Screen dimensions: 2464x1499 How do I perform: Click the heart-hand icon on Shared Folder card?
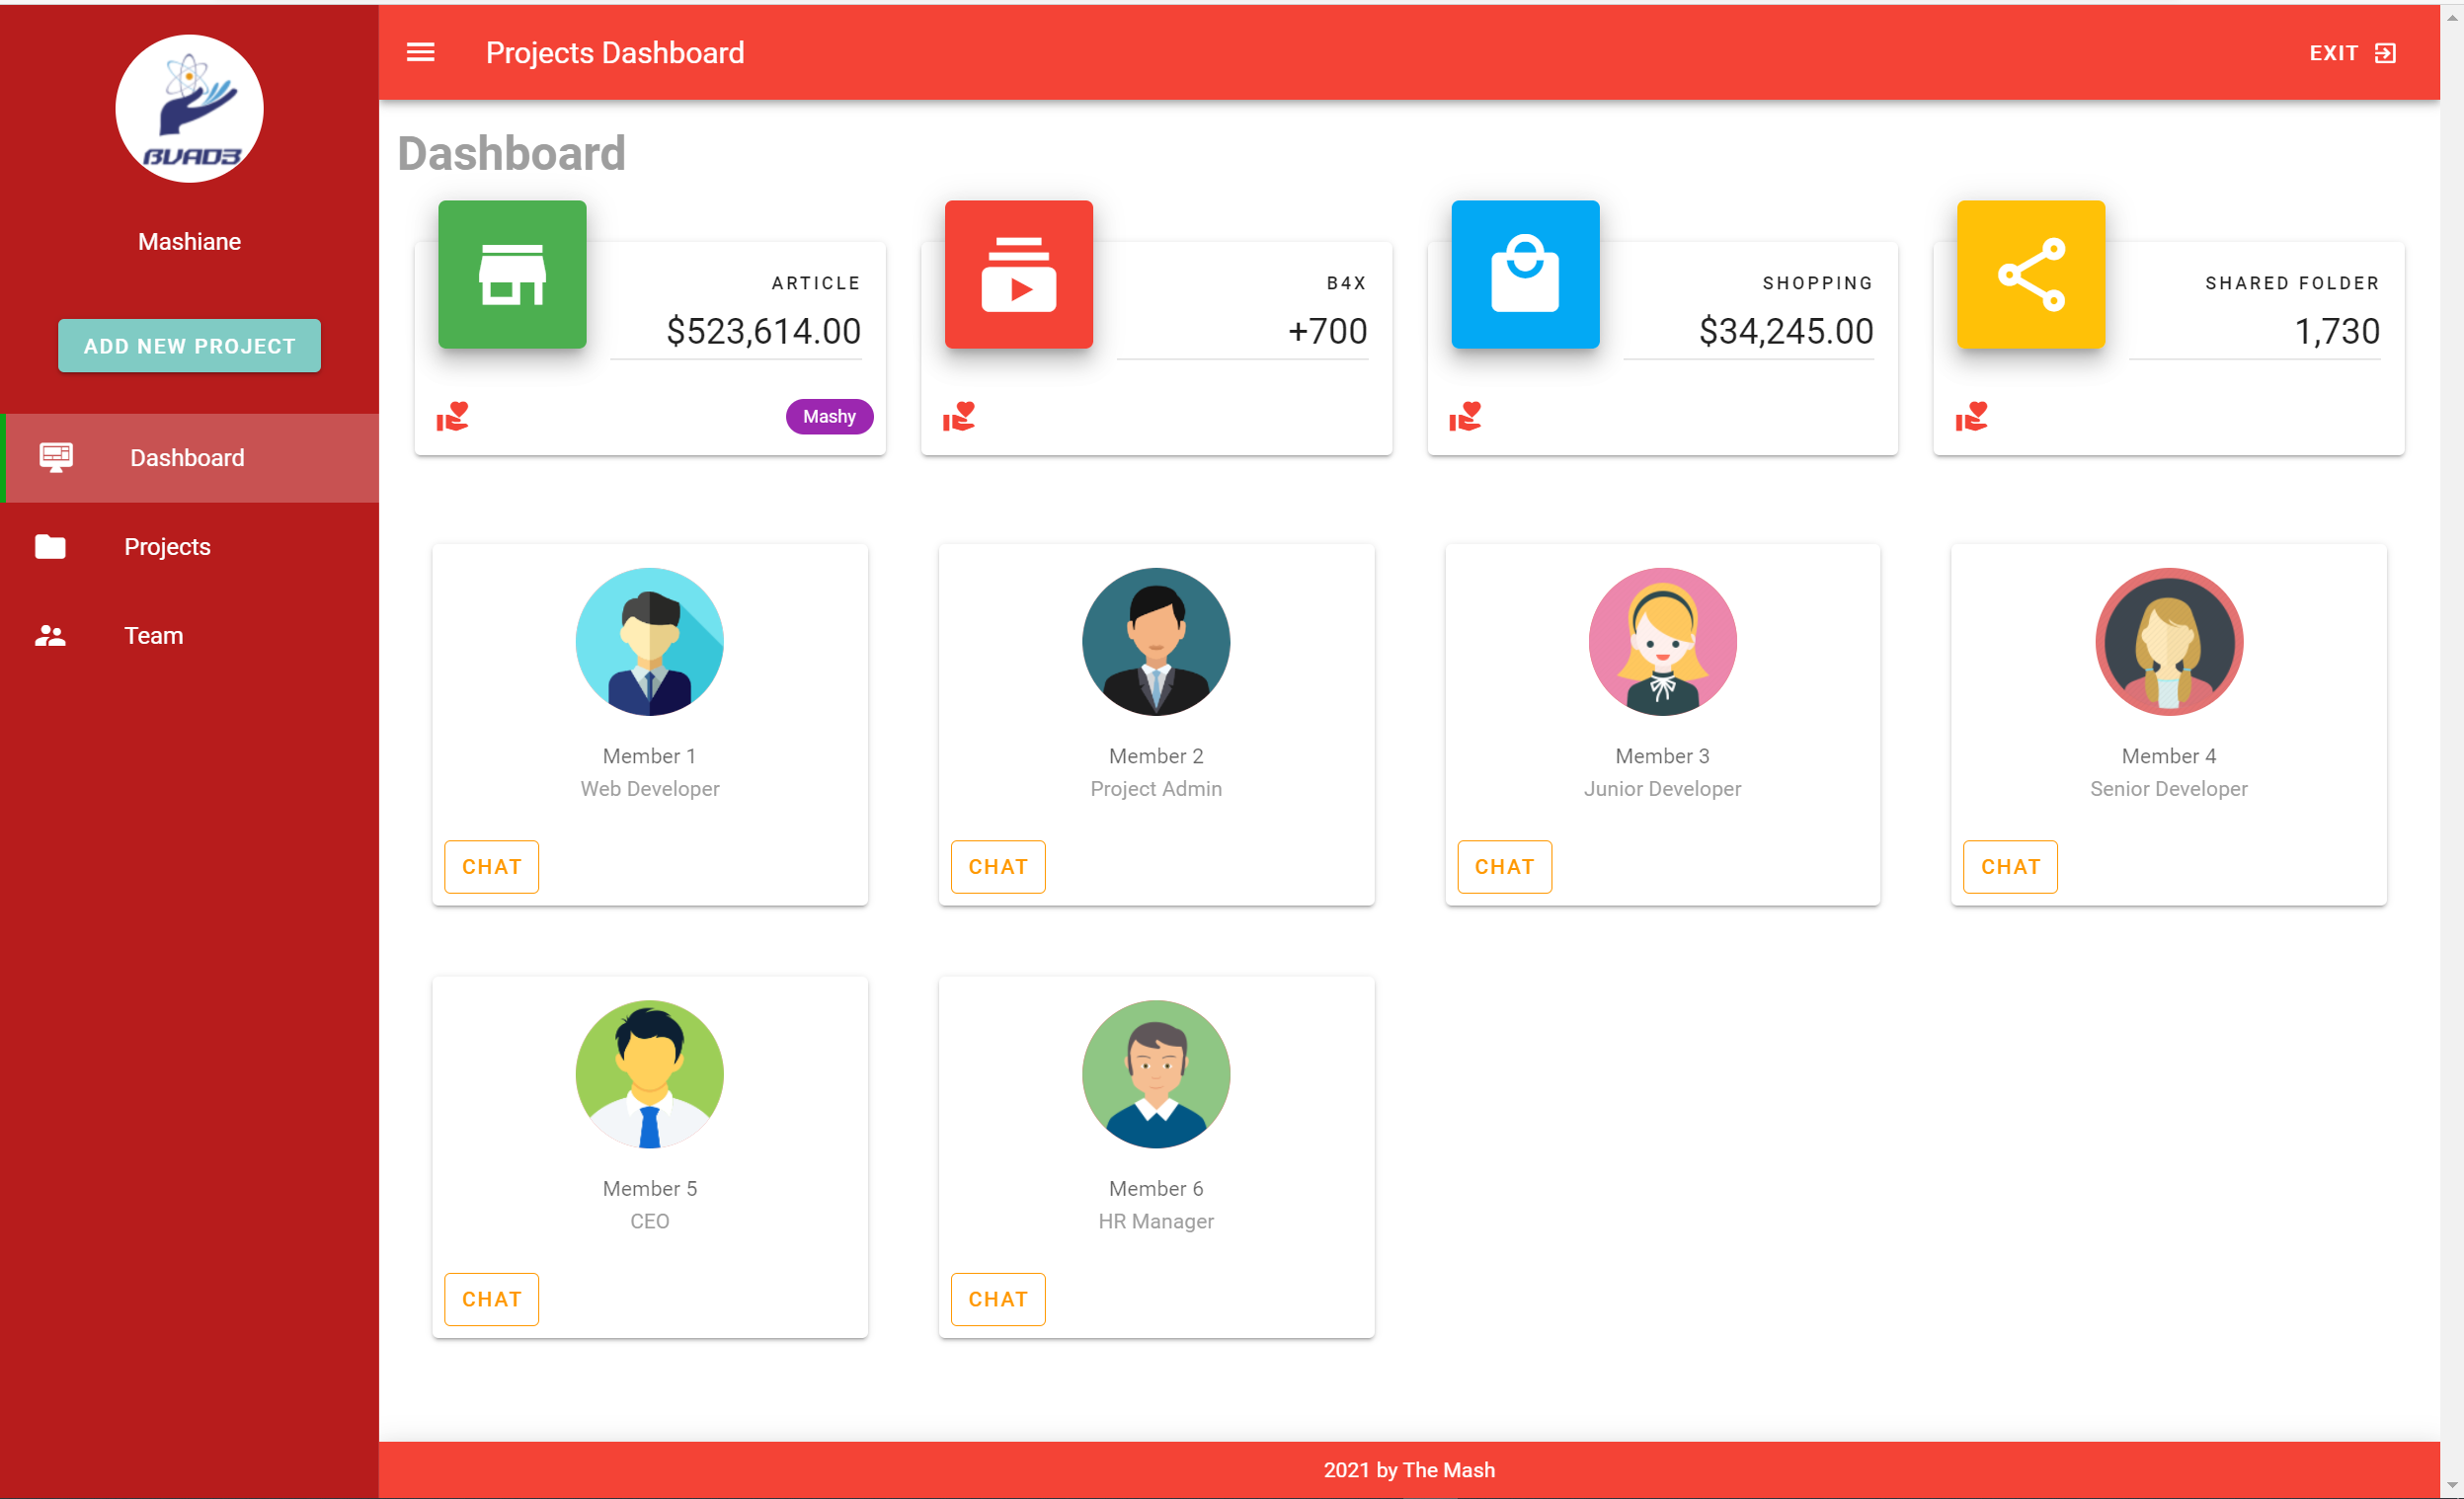tap(1971, 416)
